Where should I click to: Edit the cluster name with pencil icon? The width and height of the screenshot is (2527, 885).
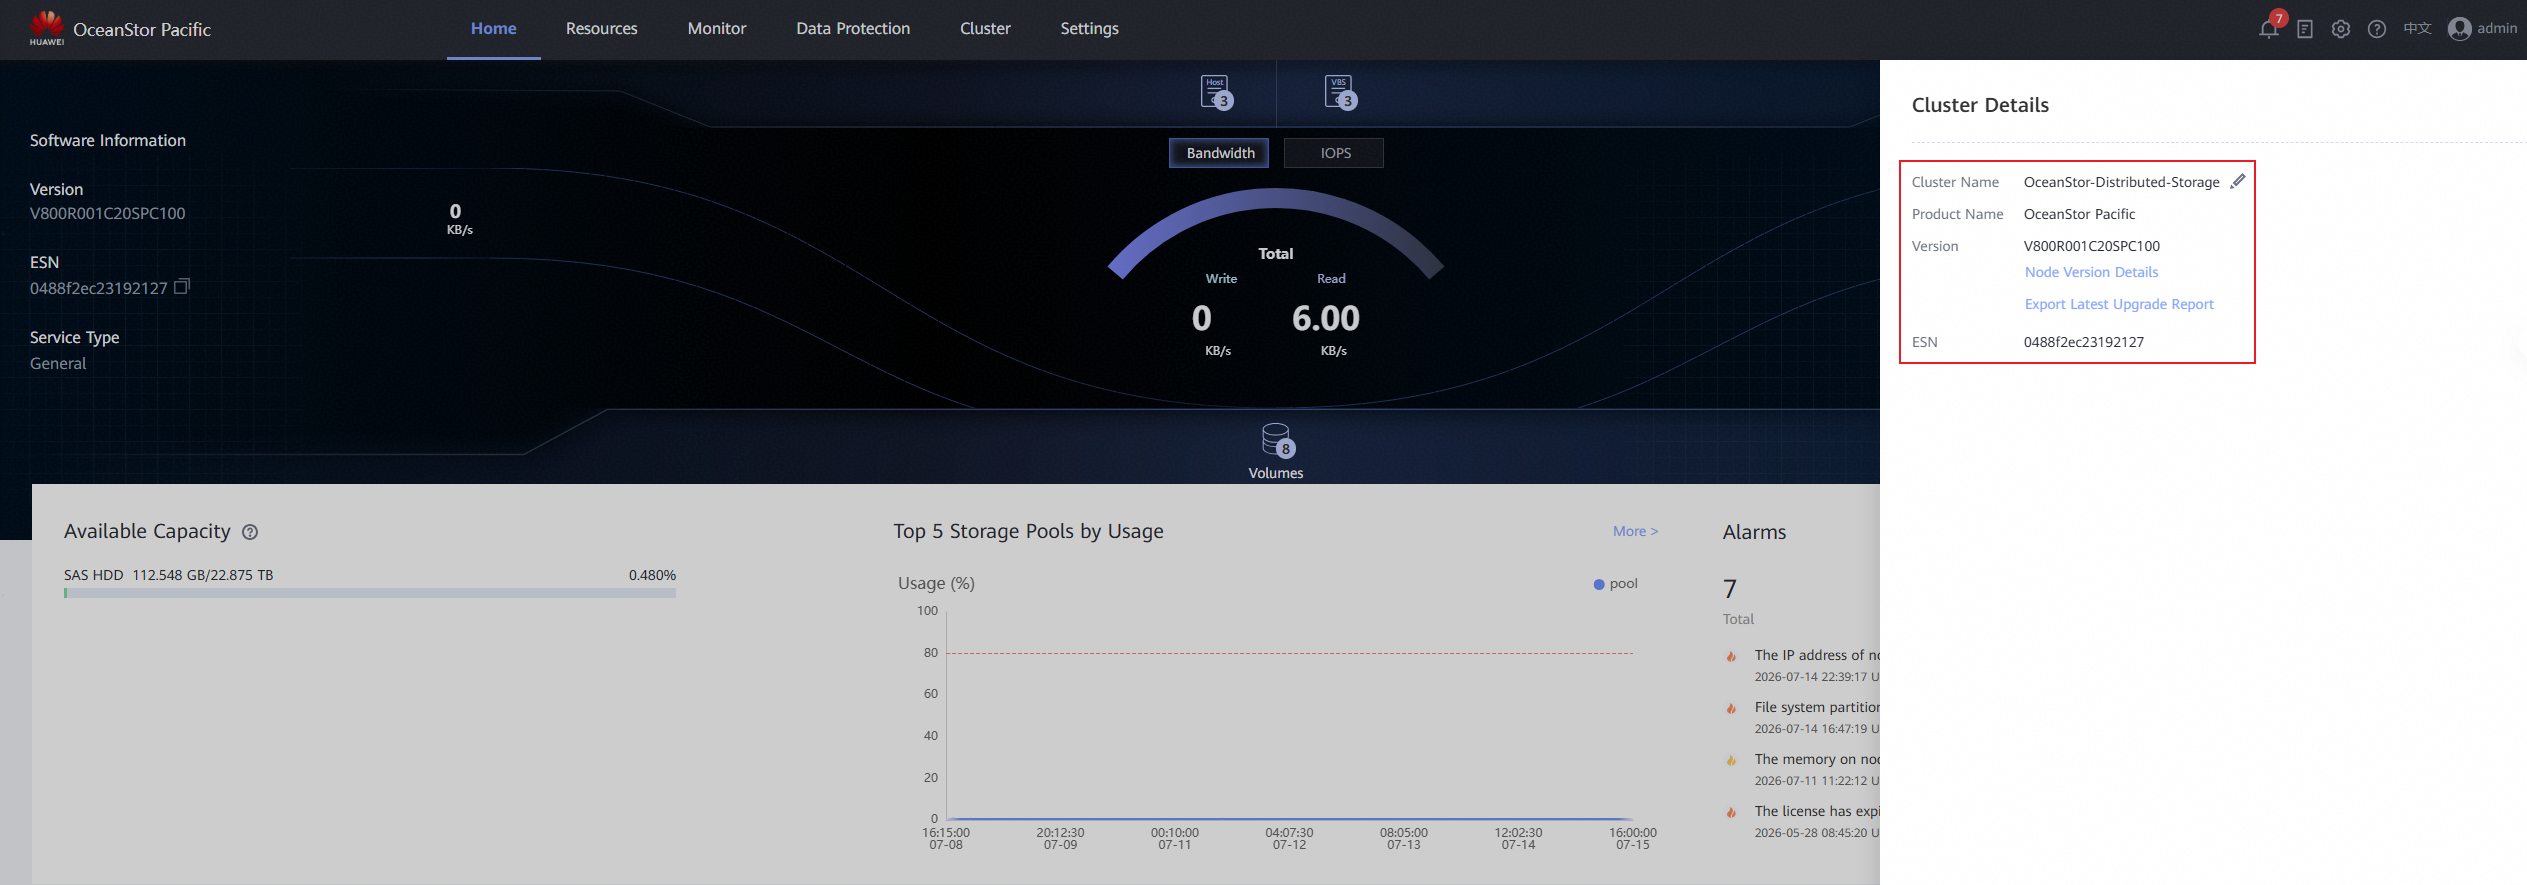[2238, 181]
